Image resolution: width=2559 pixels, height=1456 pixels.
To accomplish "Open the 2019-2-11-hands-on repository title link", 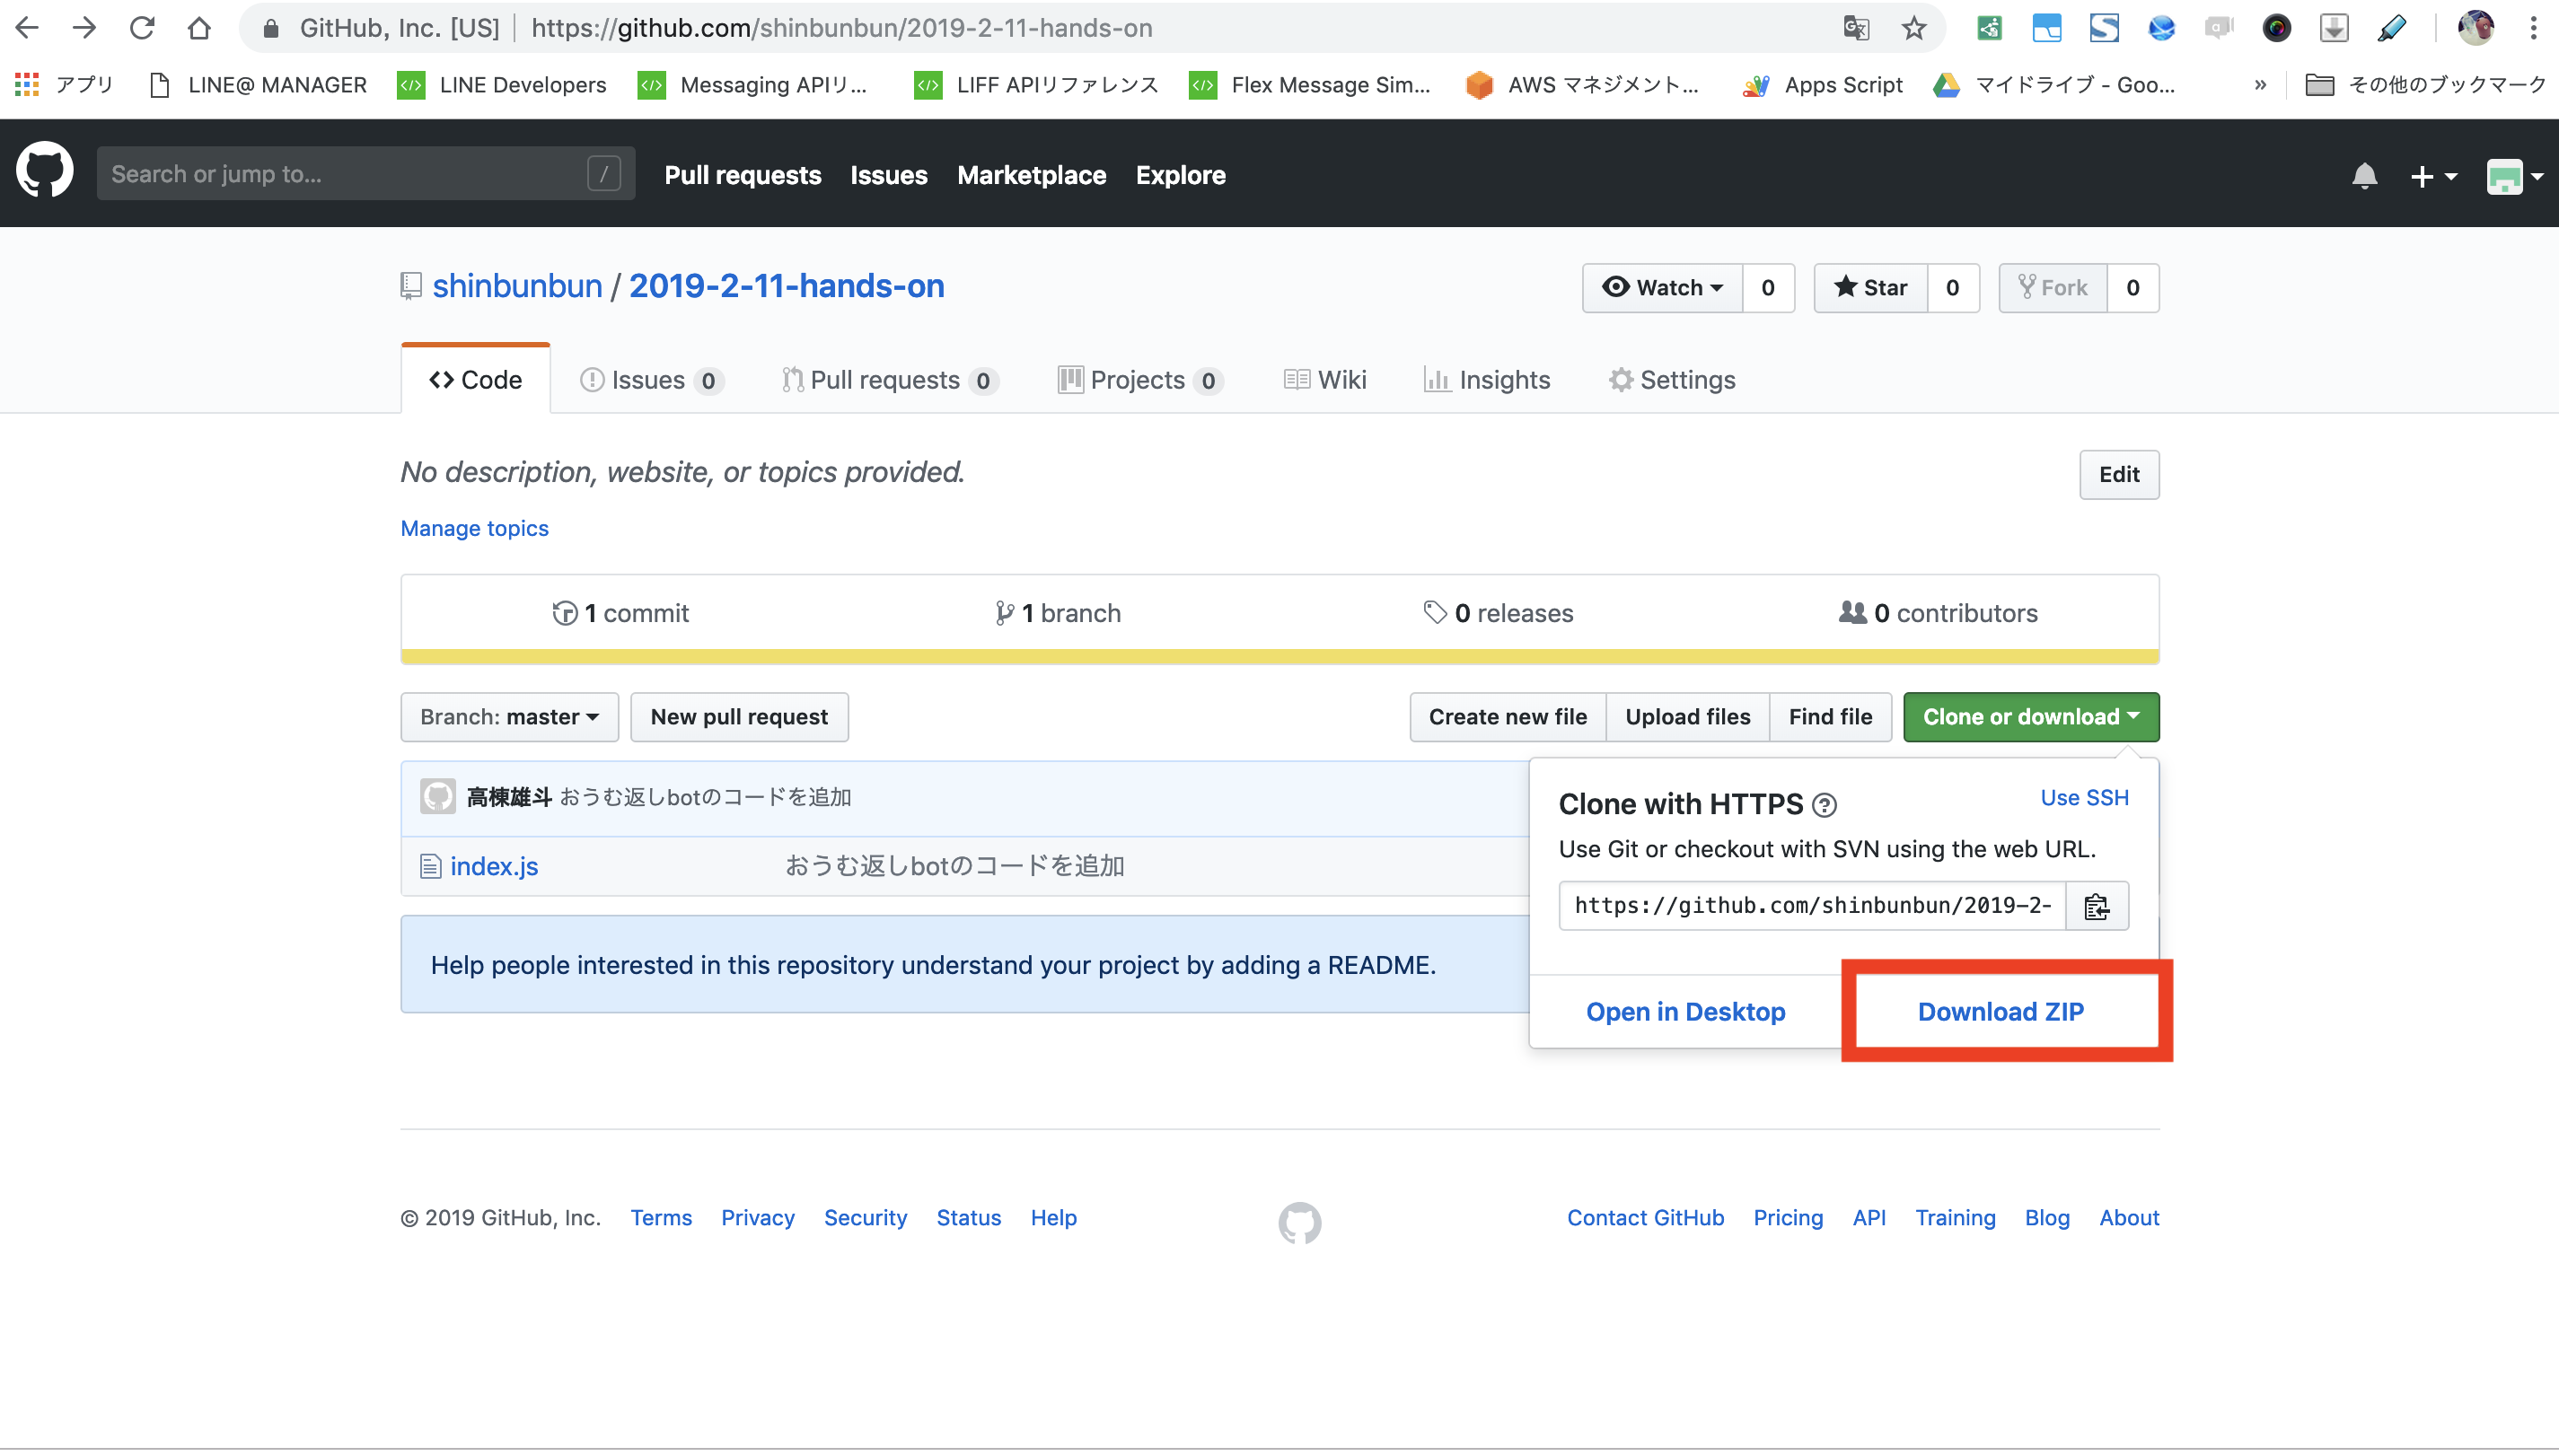I will click(x=786, y=286).
